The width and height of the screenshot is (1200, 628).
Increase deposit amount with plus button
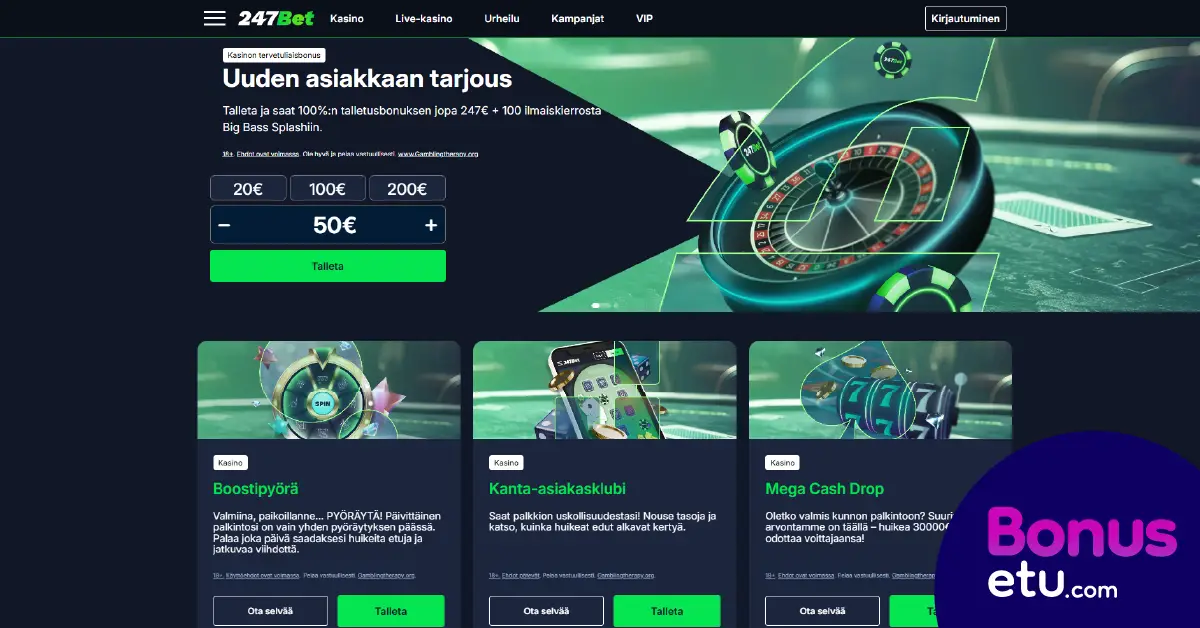[x=431, y=225]
